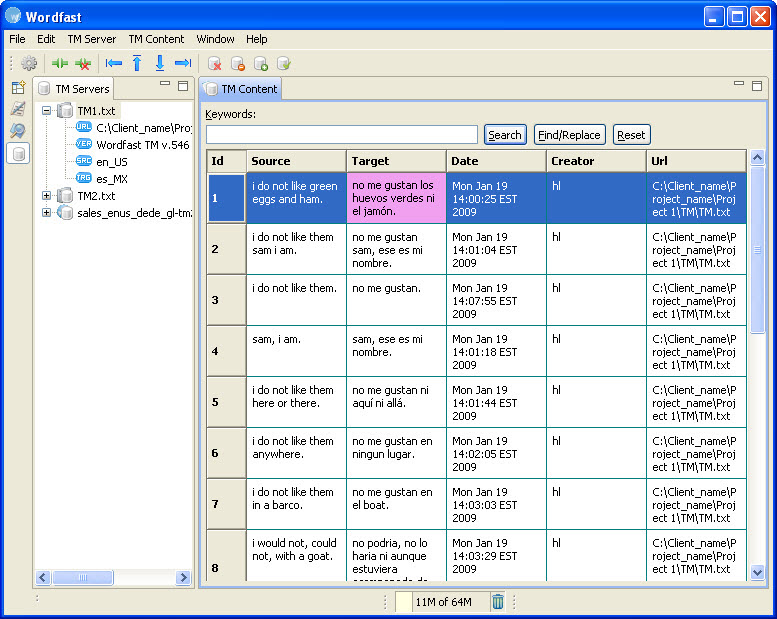
Task: Open the TM database perspective sidebar icon
Action: tap(18, 154)
